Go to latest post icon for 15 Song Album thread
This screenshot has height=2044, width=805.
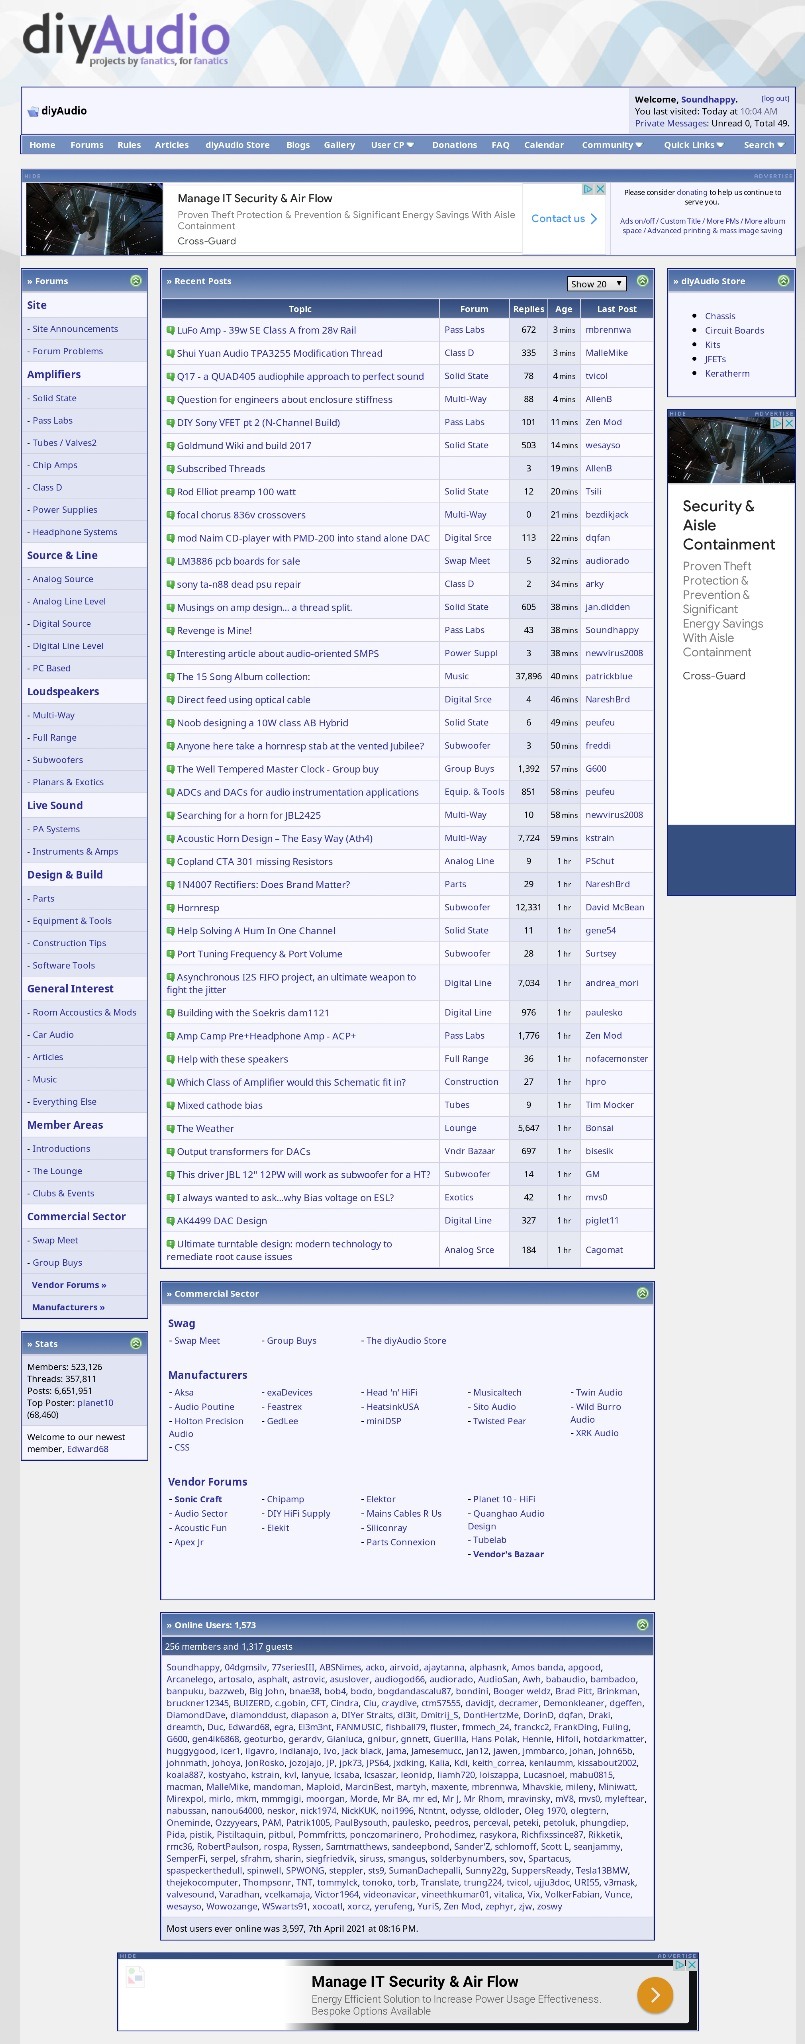[x=170, y=676]
